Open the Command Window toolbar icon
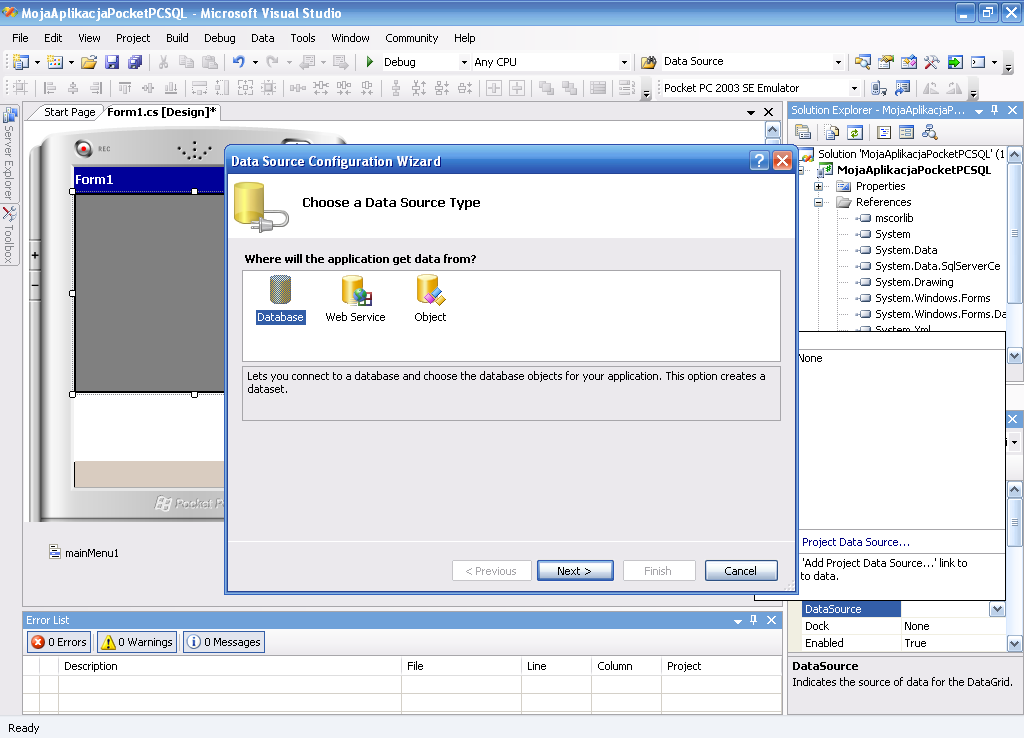The width and height of the screenshot is (1024, 738). (x=978, y=62)
